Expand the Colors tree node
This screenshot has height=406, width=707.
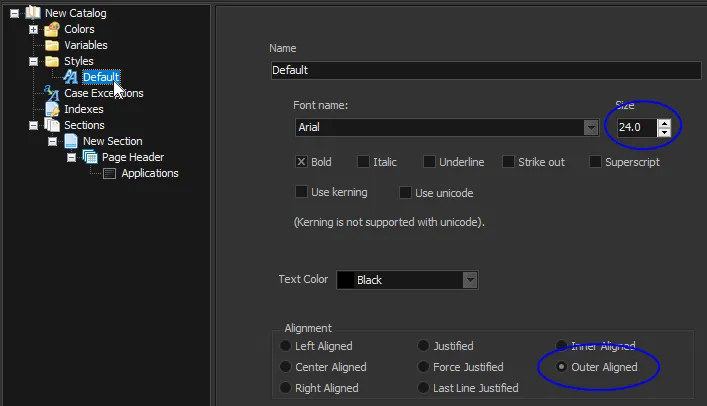33,29
